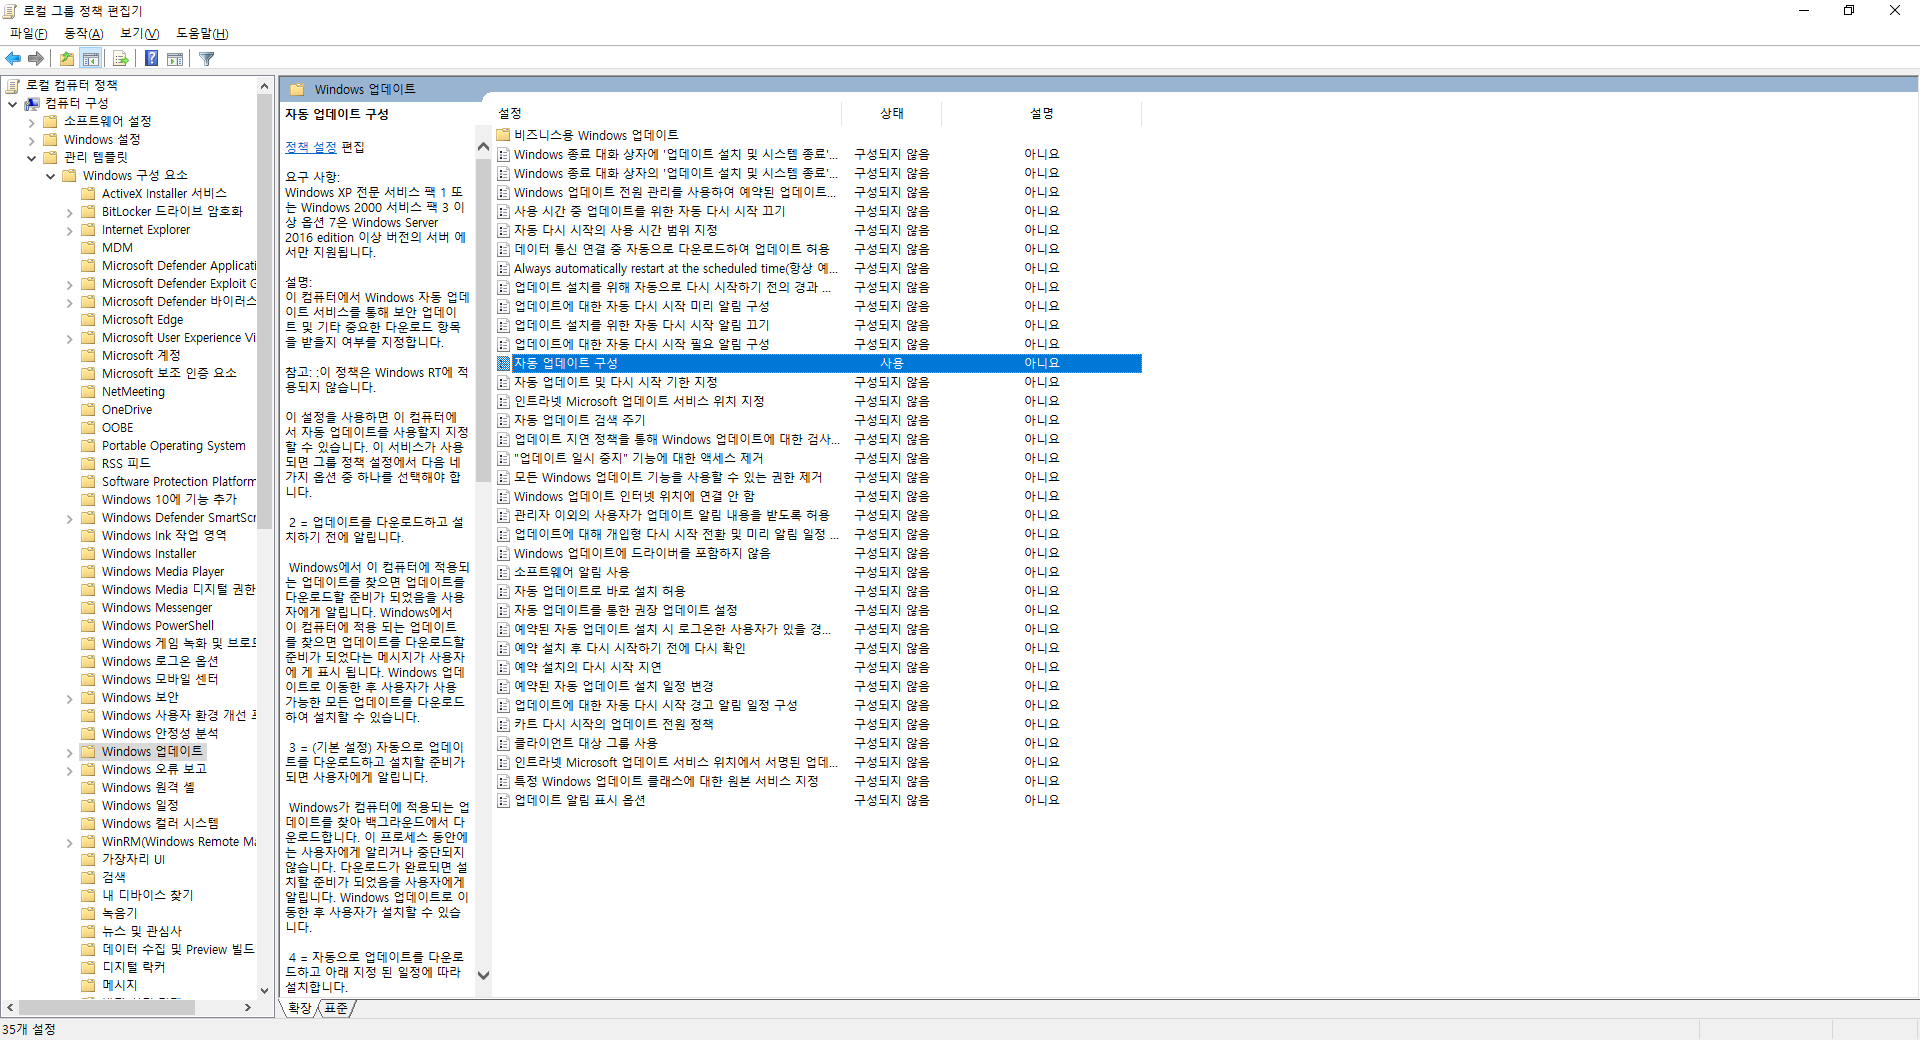Viewport: 1920px width, 1040px height.
Task: Click the Export List toolbar icon
Action: tap(121, 59)
